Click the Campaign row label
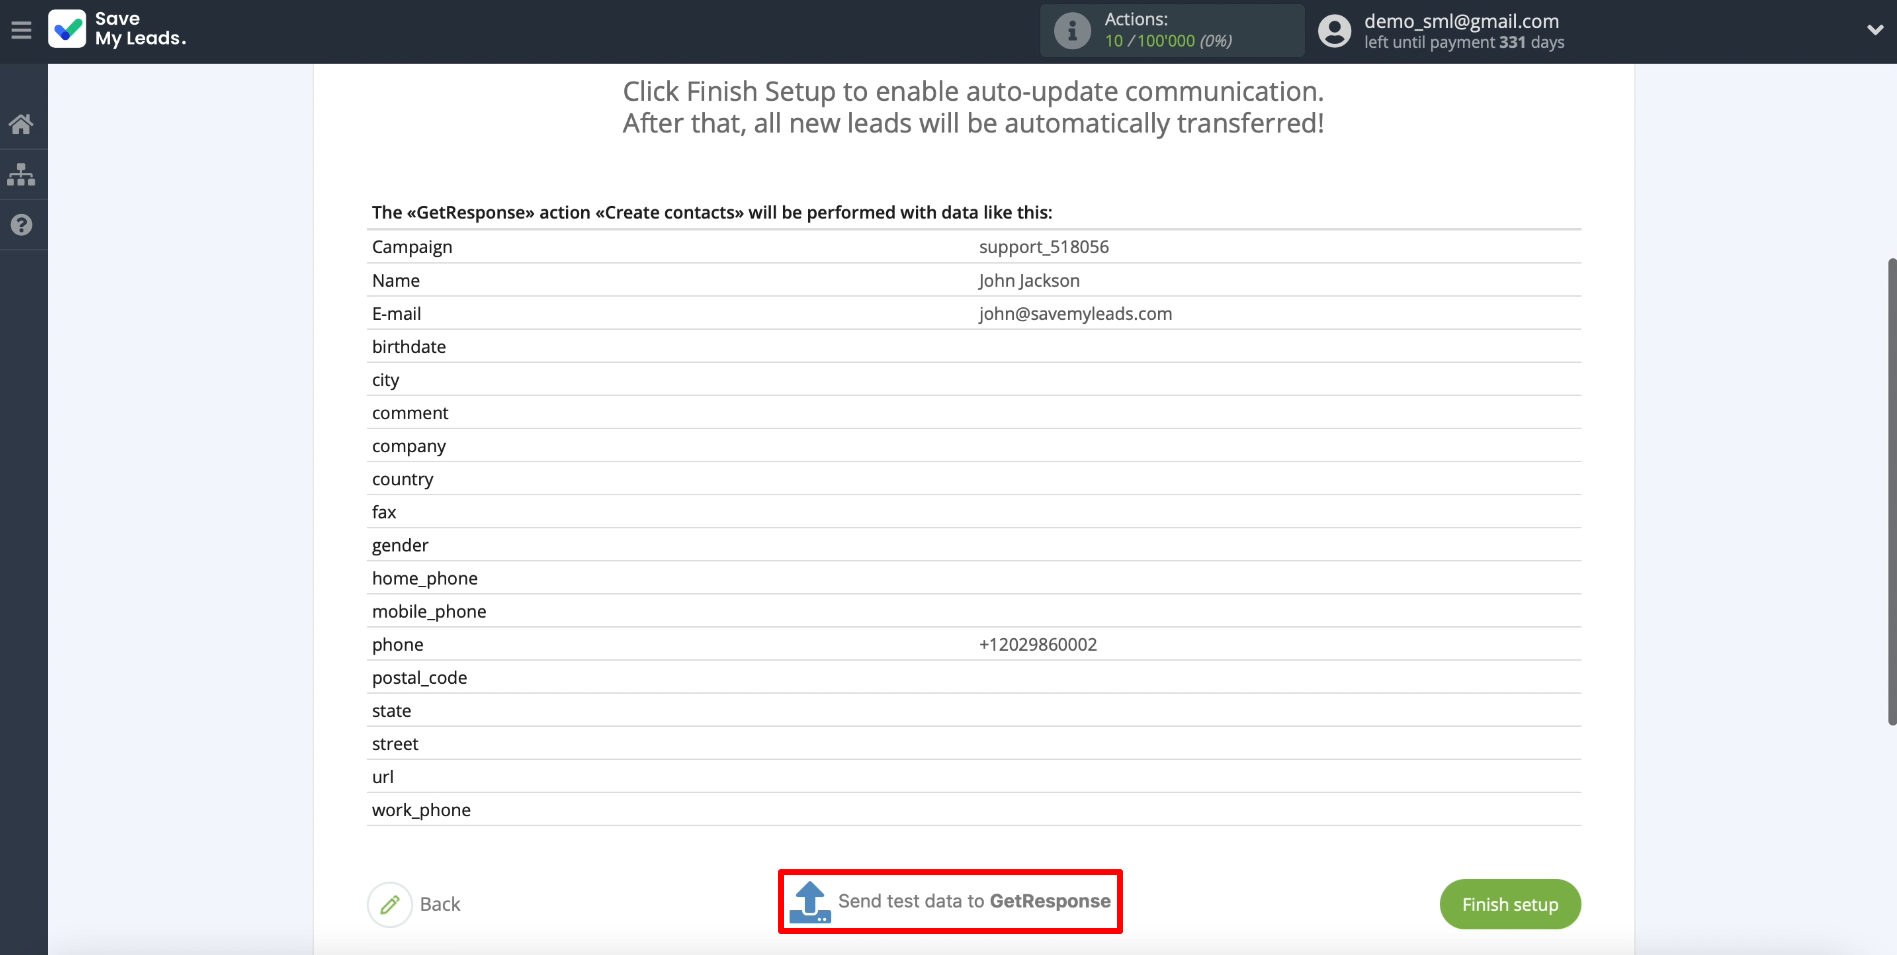 tap(412, 247)
